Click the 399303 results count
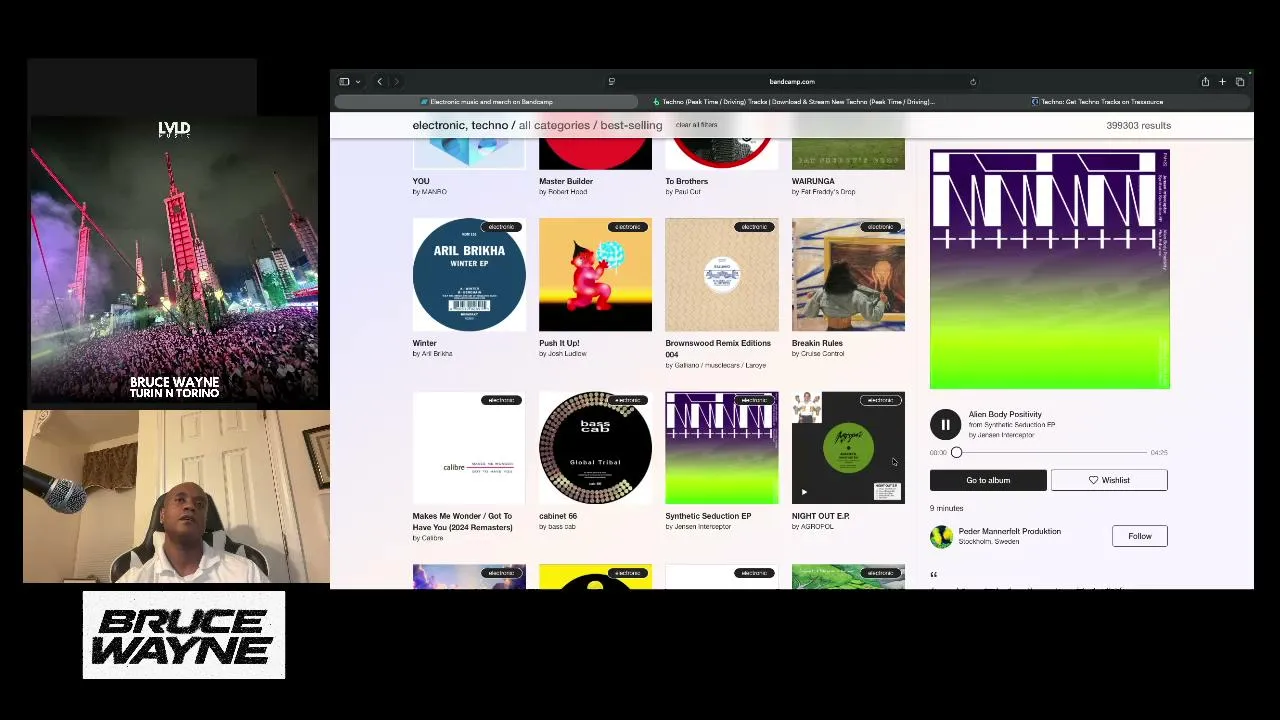 [1139, 125]
